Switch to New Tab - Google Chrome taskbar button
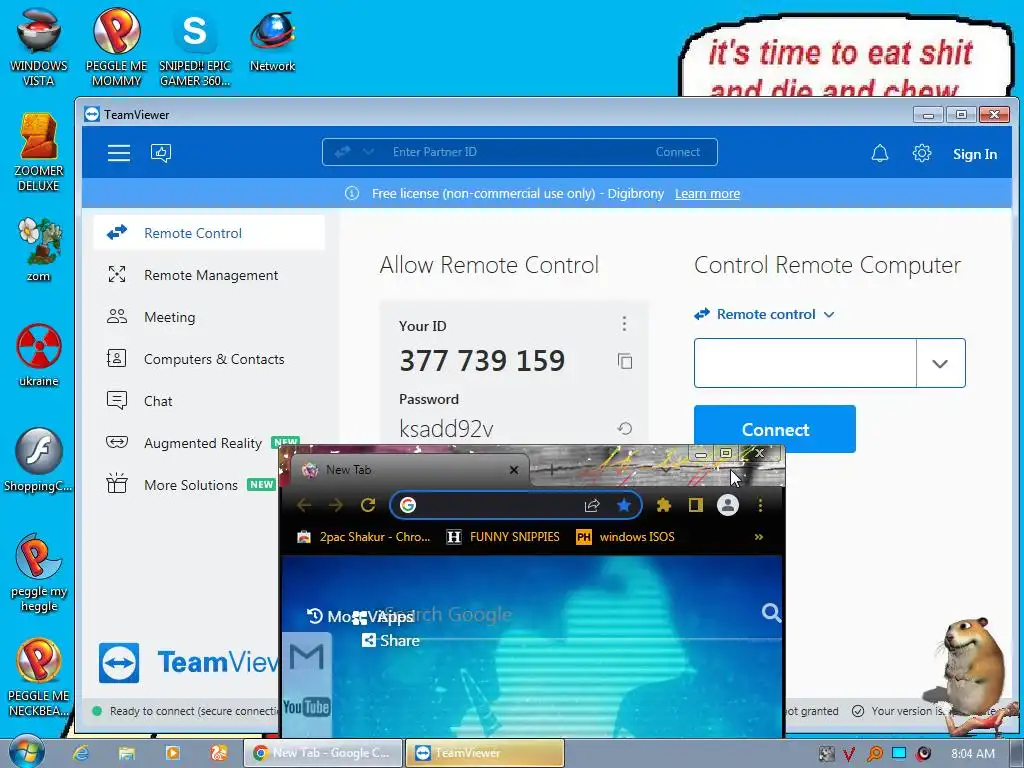 (323, 753)
